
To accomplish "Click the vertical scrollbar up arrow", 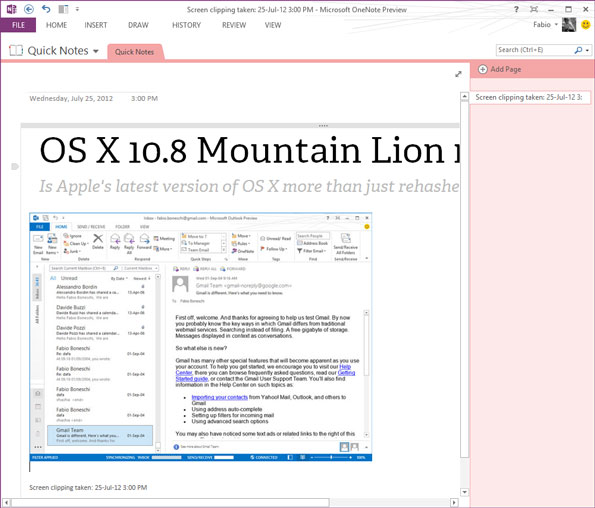I will click(x=464, y=96).
